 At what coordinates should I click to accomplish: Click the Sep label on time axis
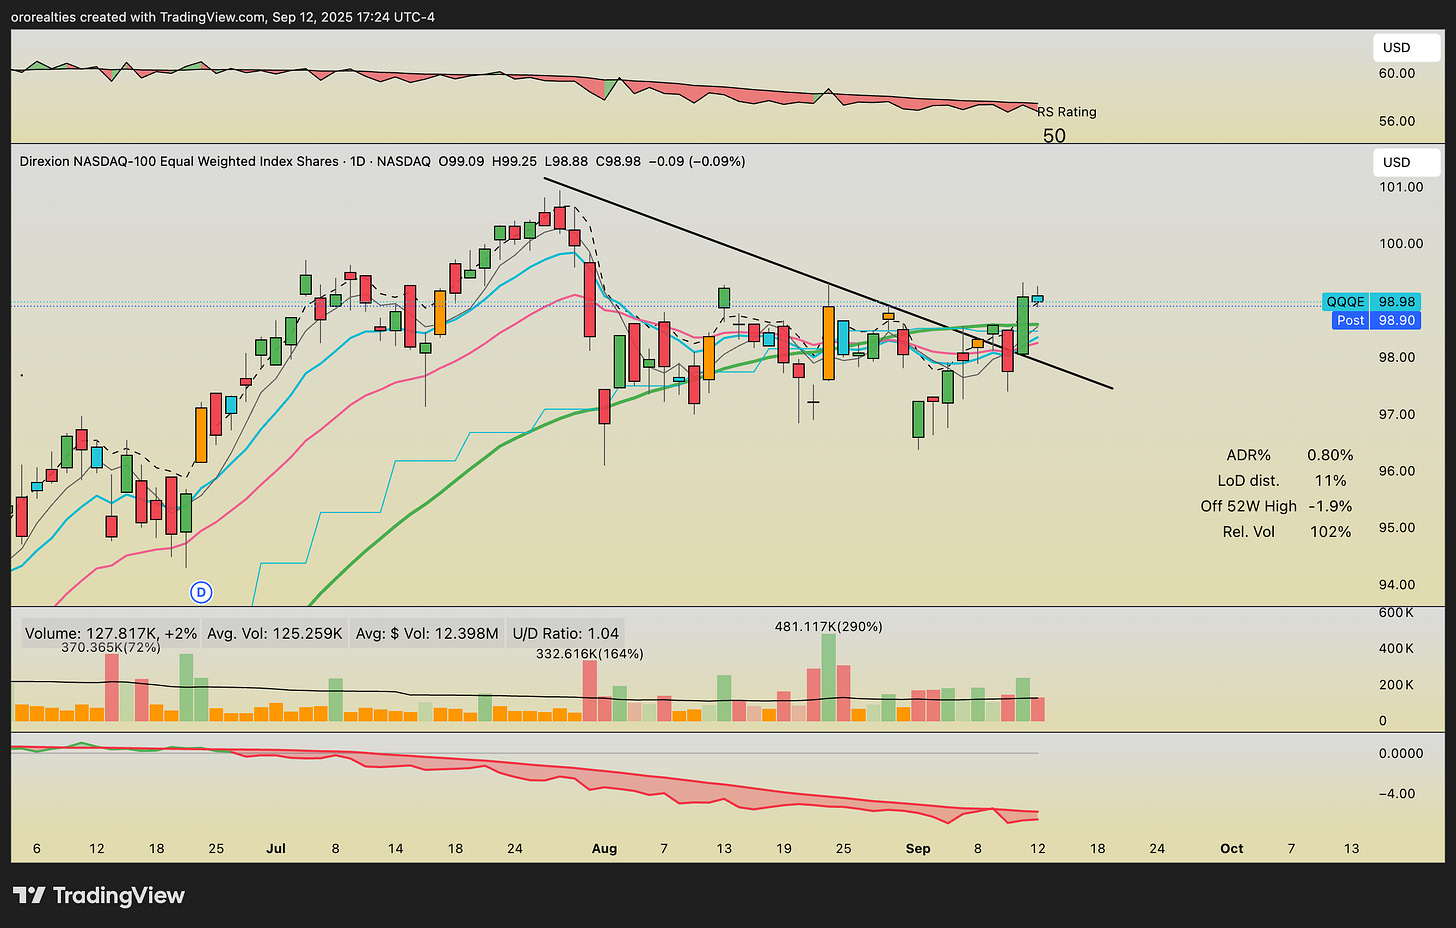(x=918, y=848)
